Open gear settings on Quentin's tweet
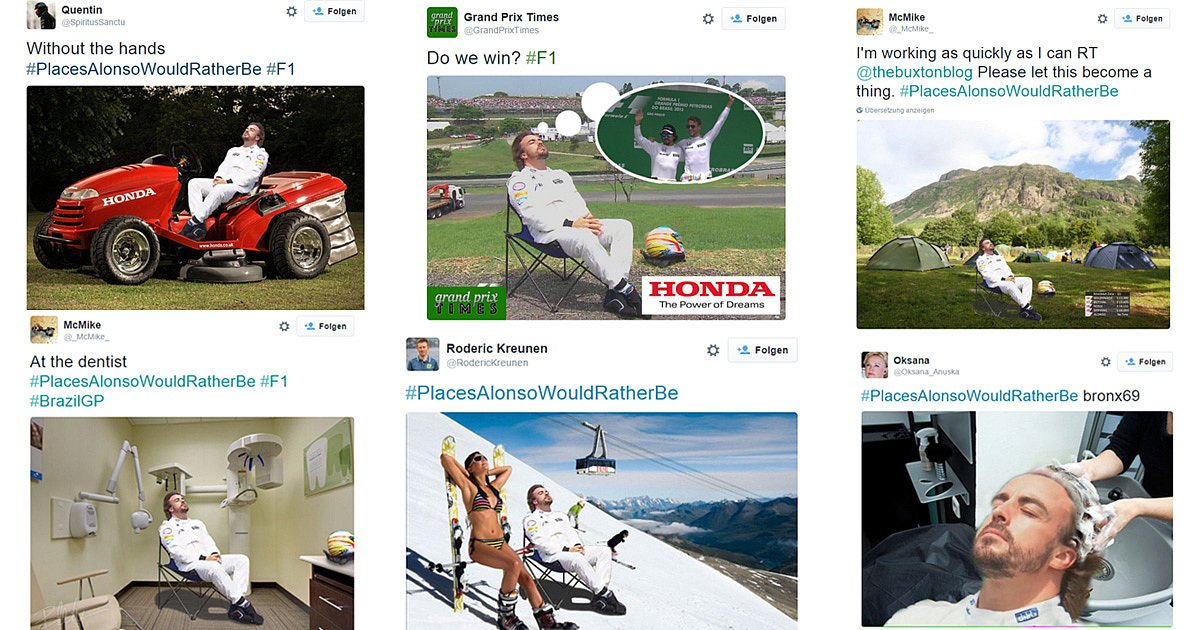 (x=291, y=11)
